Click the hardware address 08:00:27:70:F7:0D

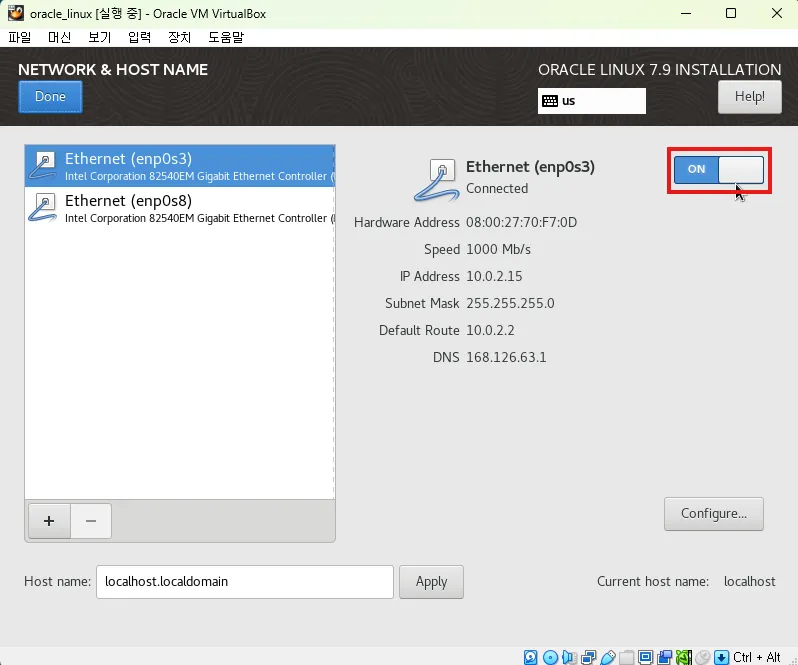(521, 222)
